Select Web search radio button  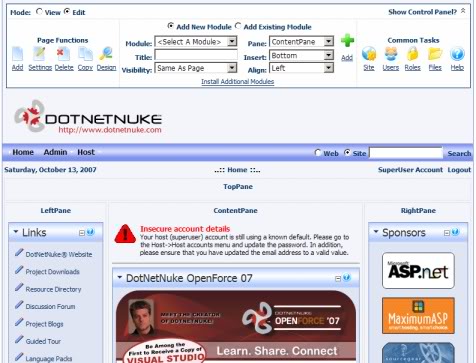point(318,153)
